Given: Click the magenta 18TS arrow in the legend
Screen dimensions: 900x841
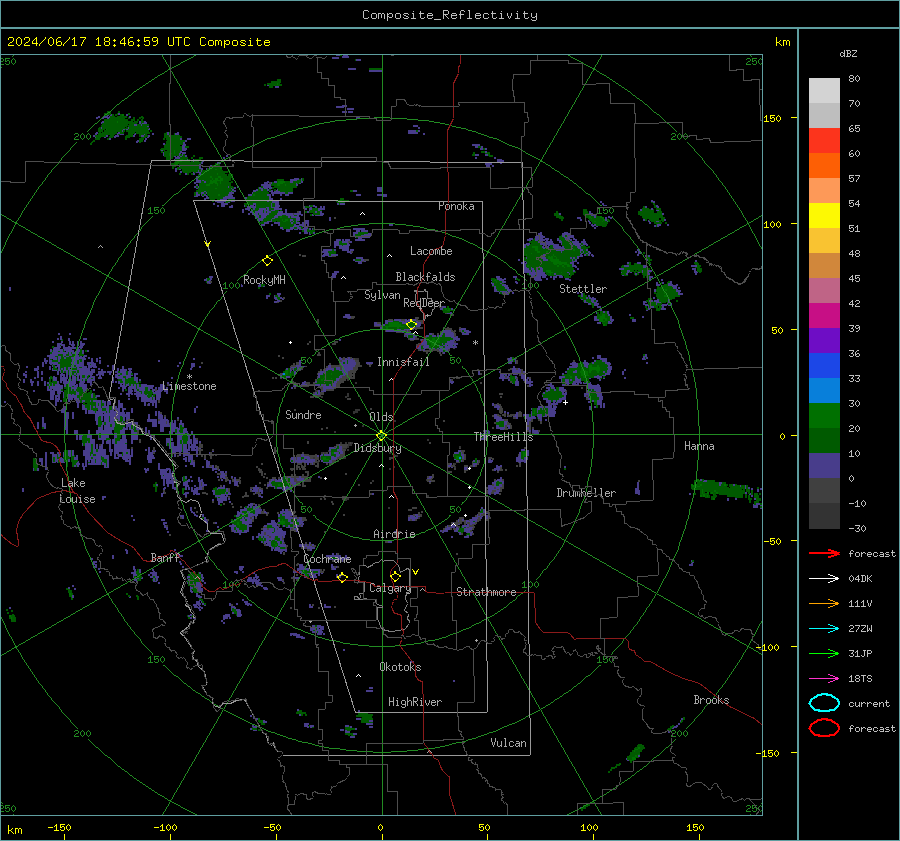Looking at the screenshot, I should click(824, 679).
